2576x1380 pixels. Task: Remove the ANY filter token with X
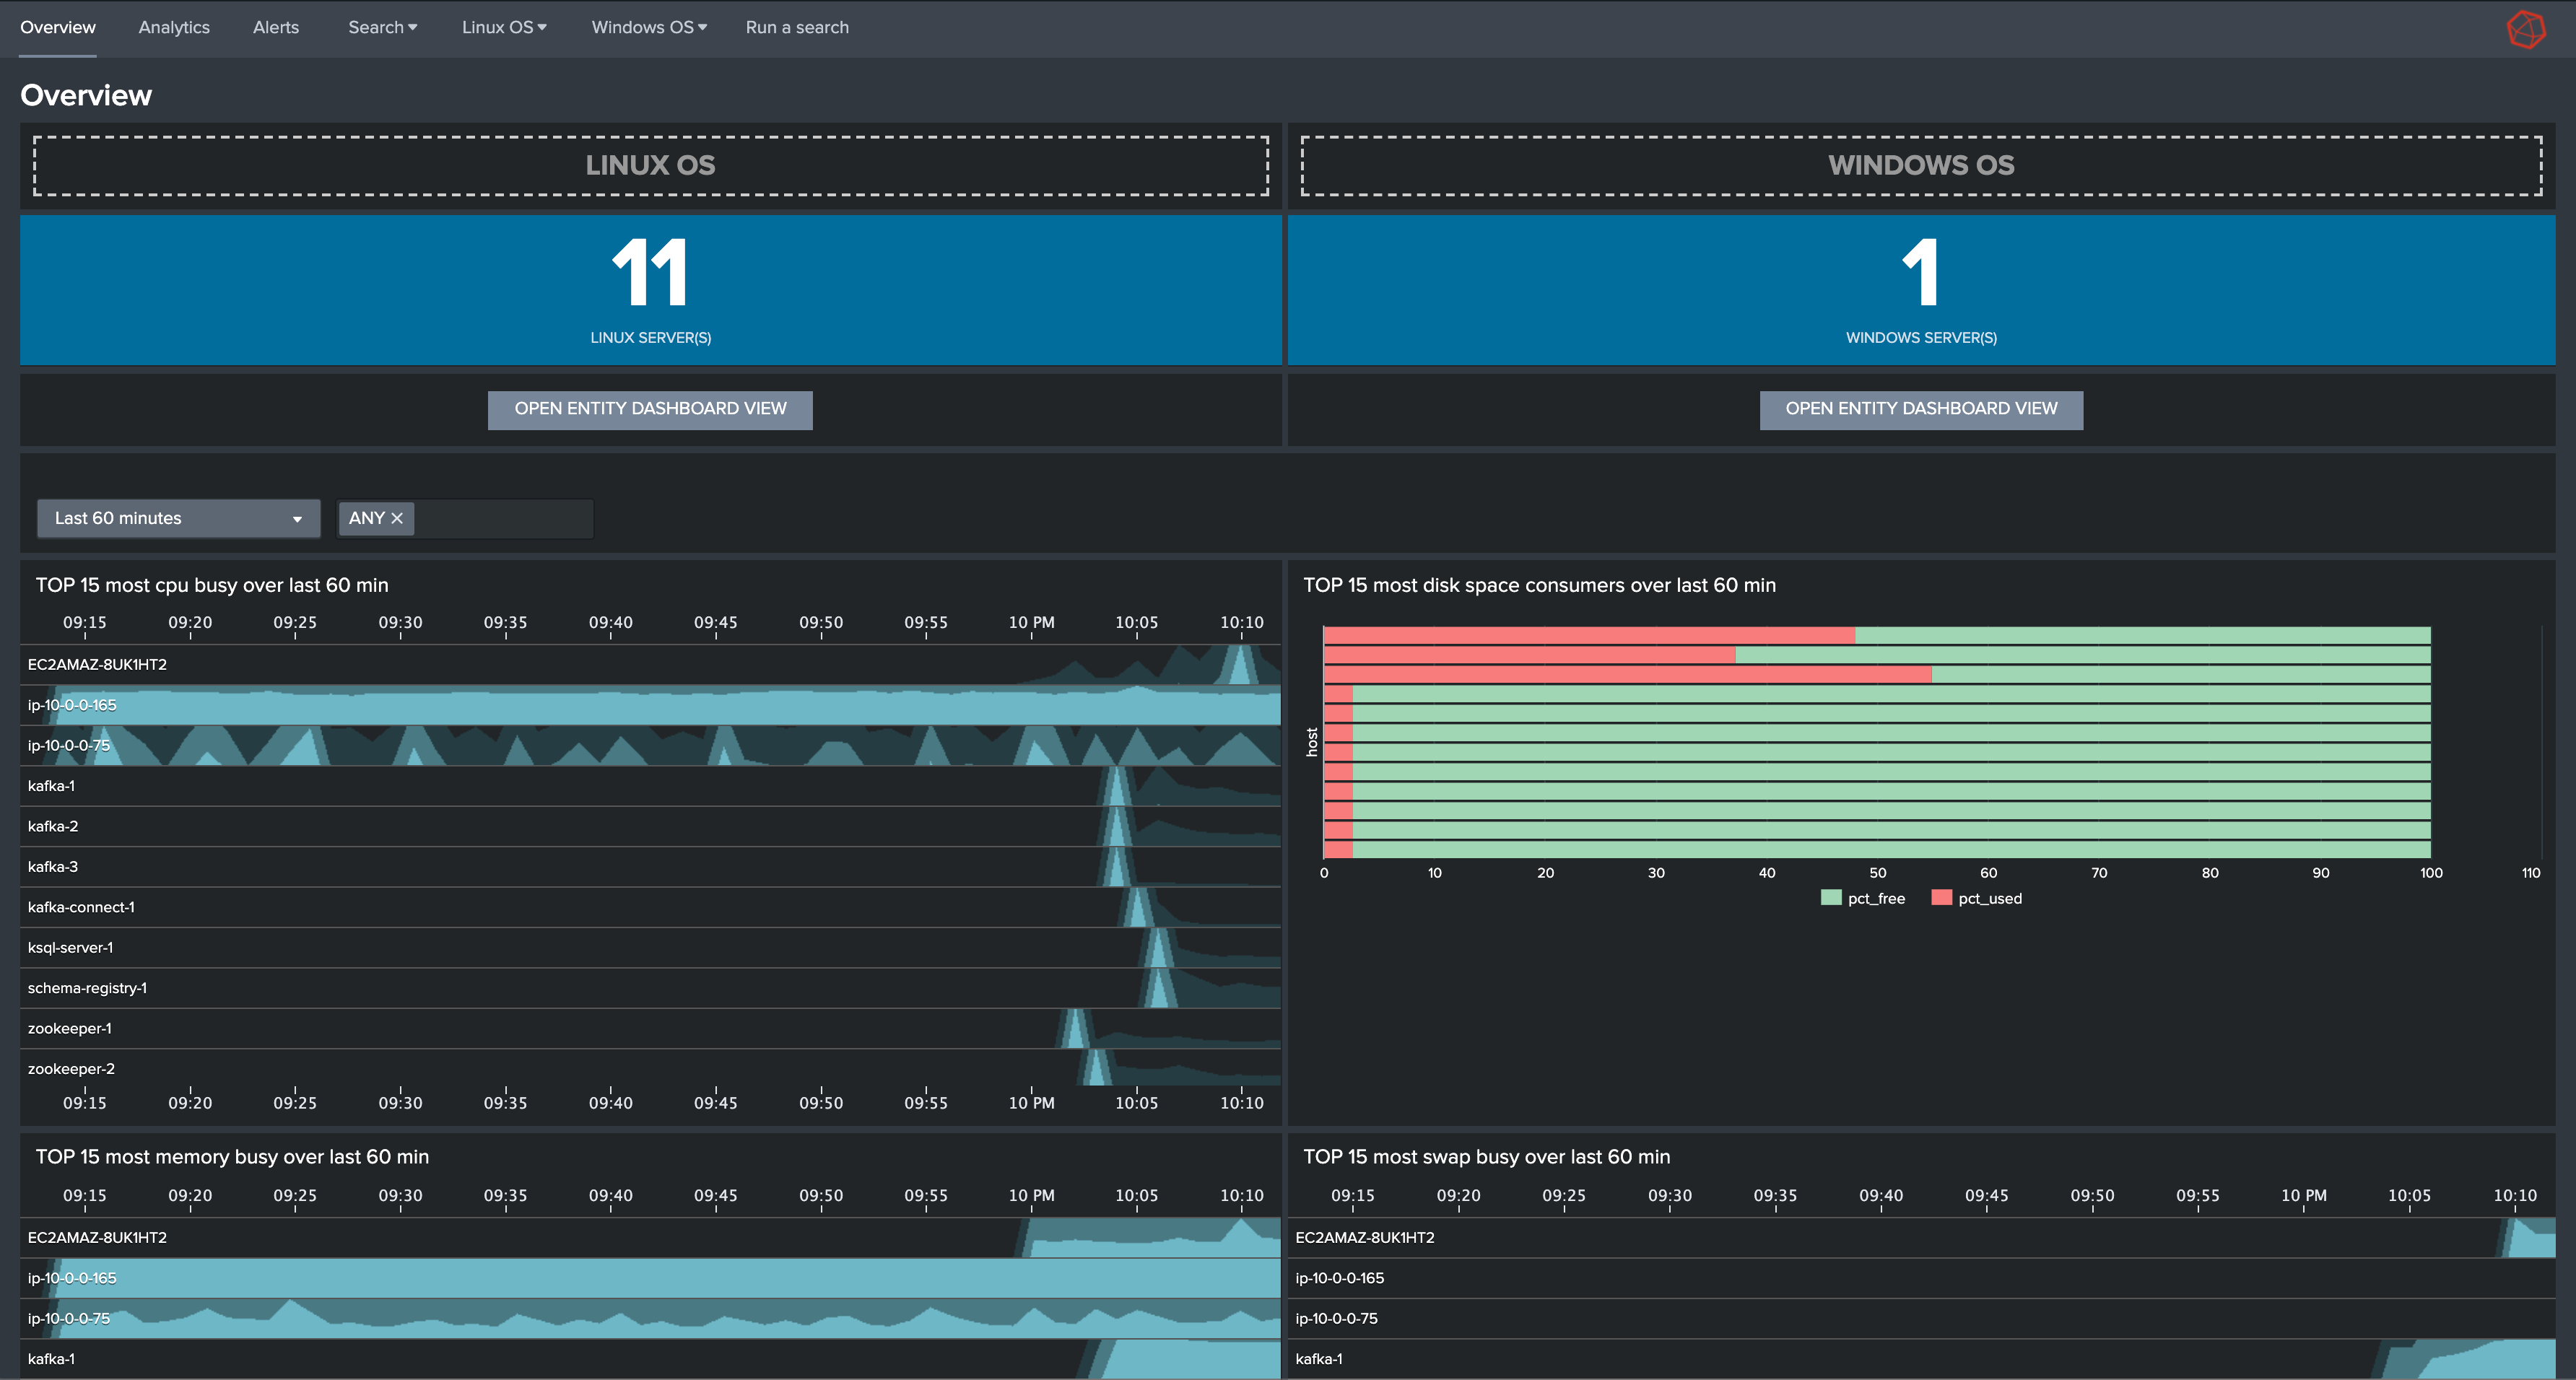coord(397,518)
